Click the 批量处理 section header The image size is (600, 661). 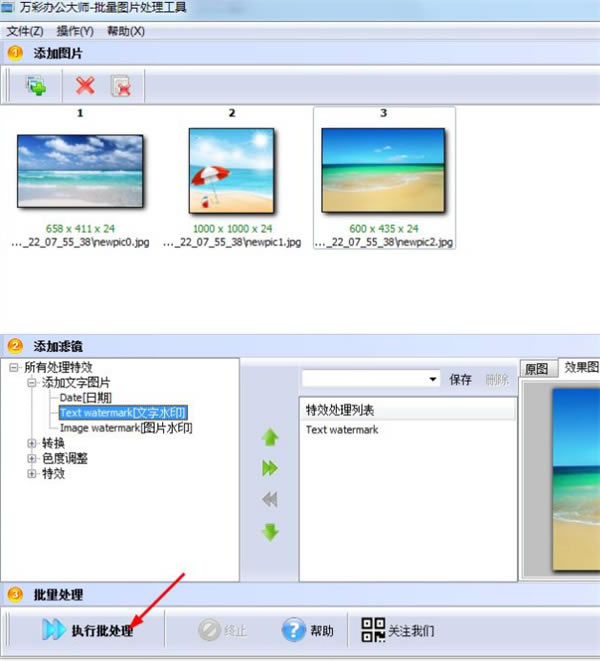[x=58, y=595]
